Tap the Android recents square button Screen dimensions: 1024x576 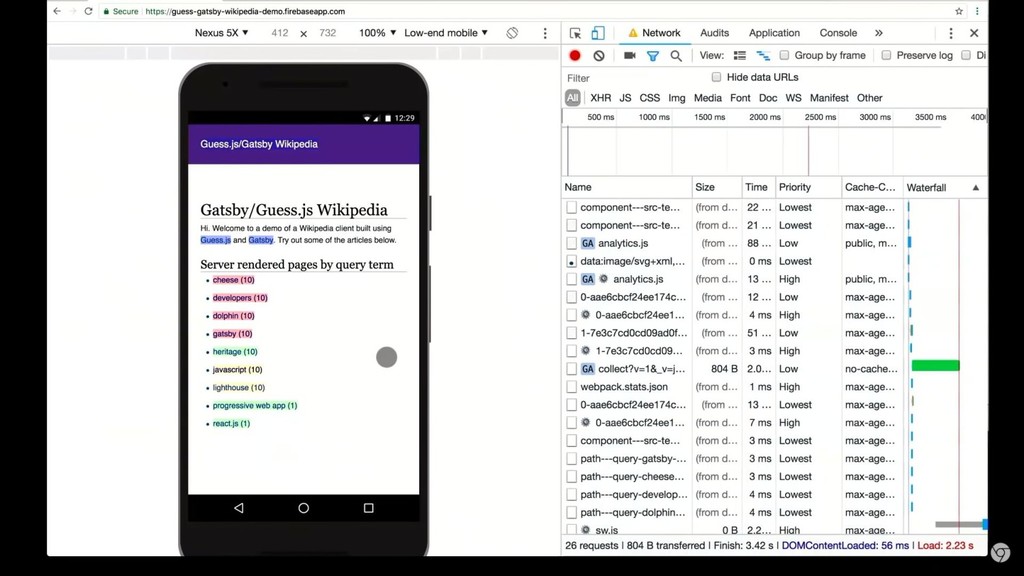click(x=368, y=507)
